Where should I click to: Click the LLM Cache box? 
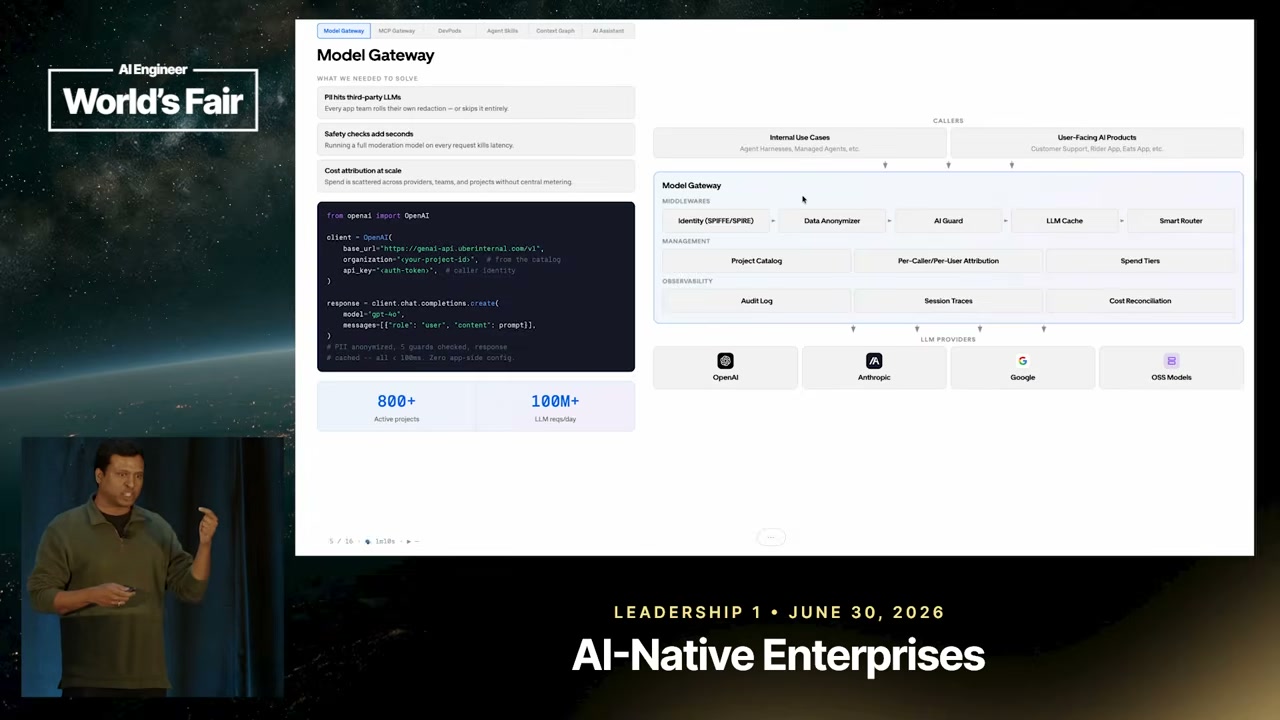[x=1064, y=221]
